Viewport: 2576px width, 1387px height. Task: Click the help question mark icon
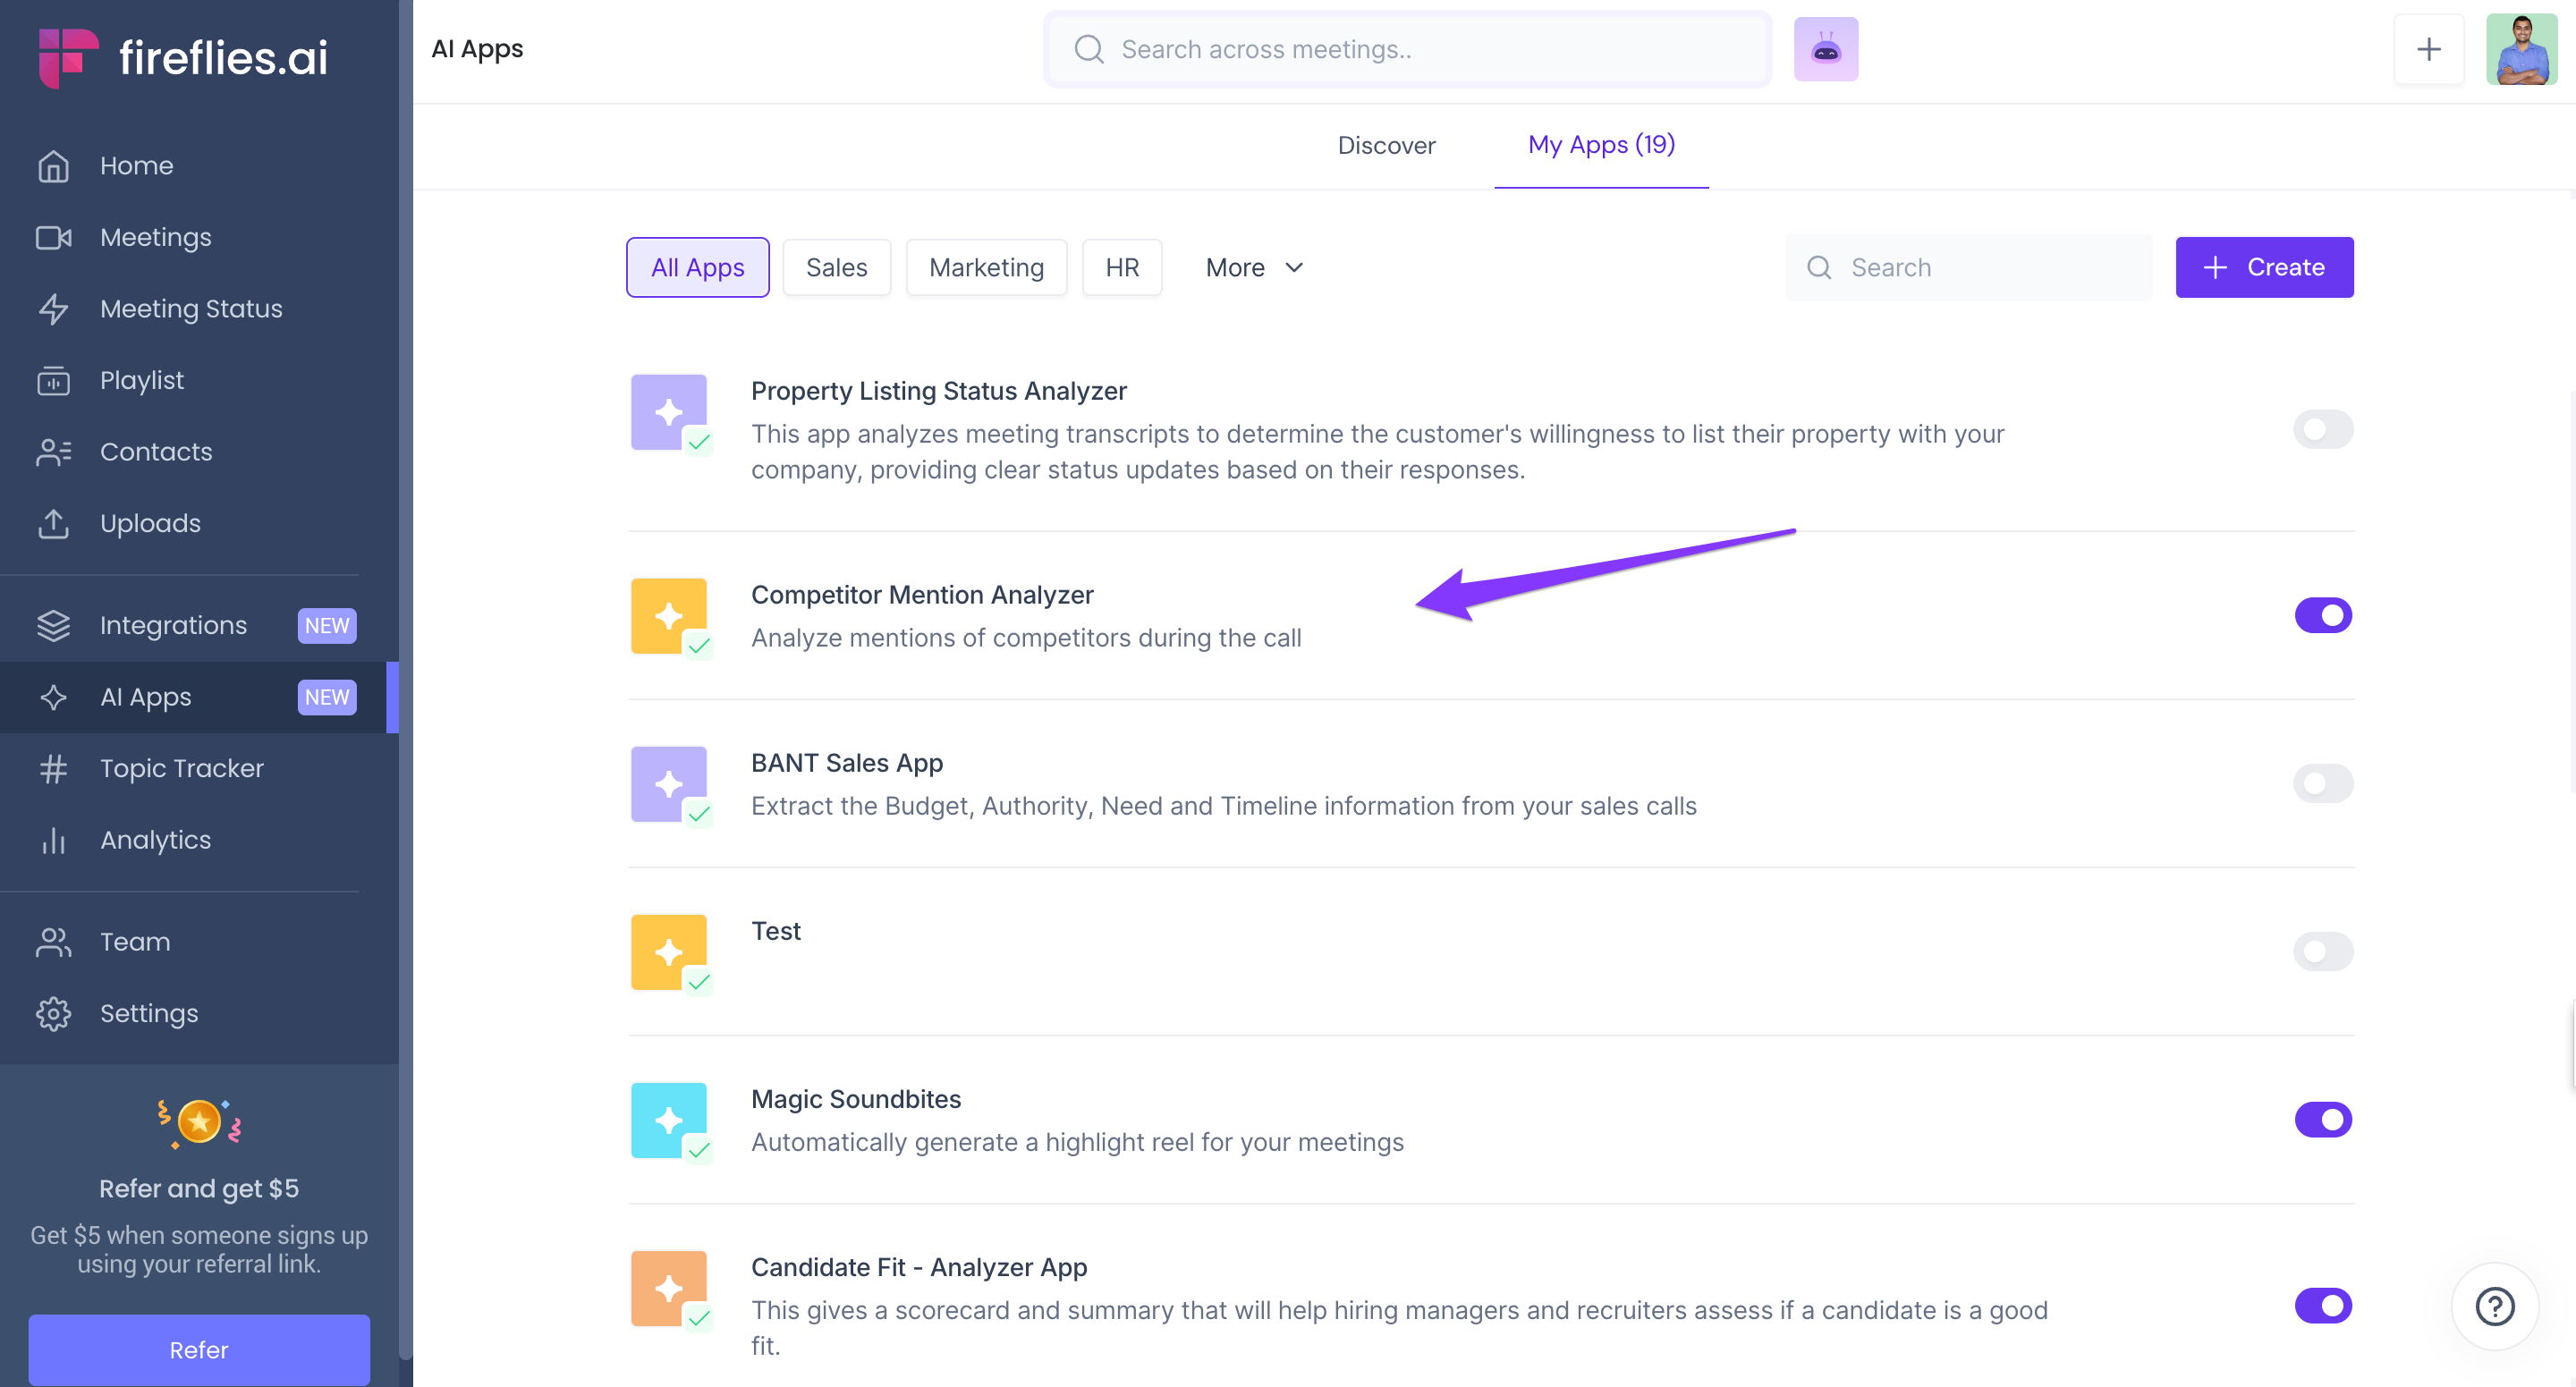click(x=2494, y=1305)
